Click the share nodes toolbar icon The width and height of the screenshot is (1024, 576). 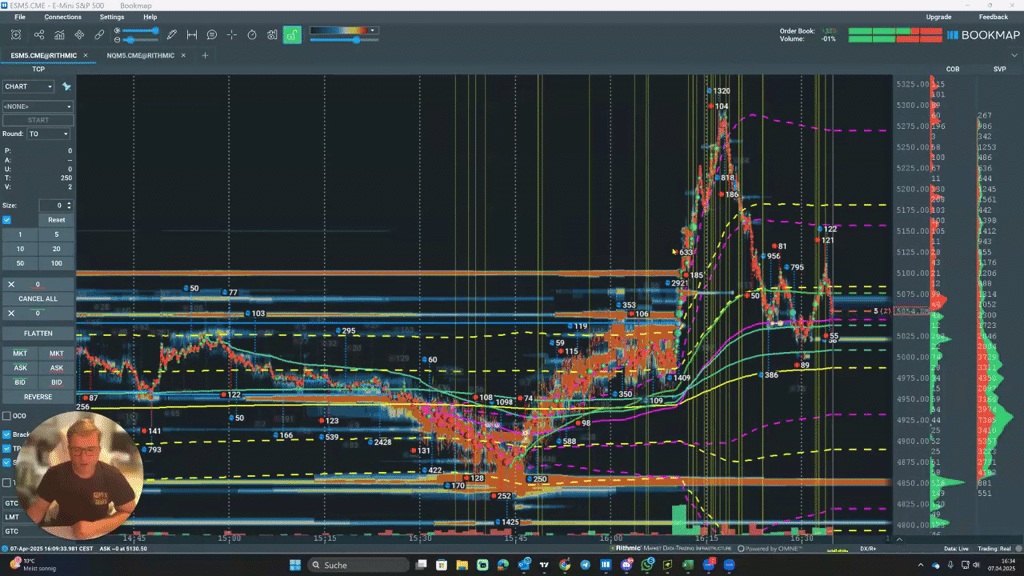[x=39, y=35]
